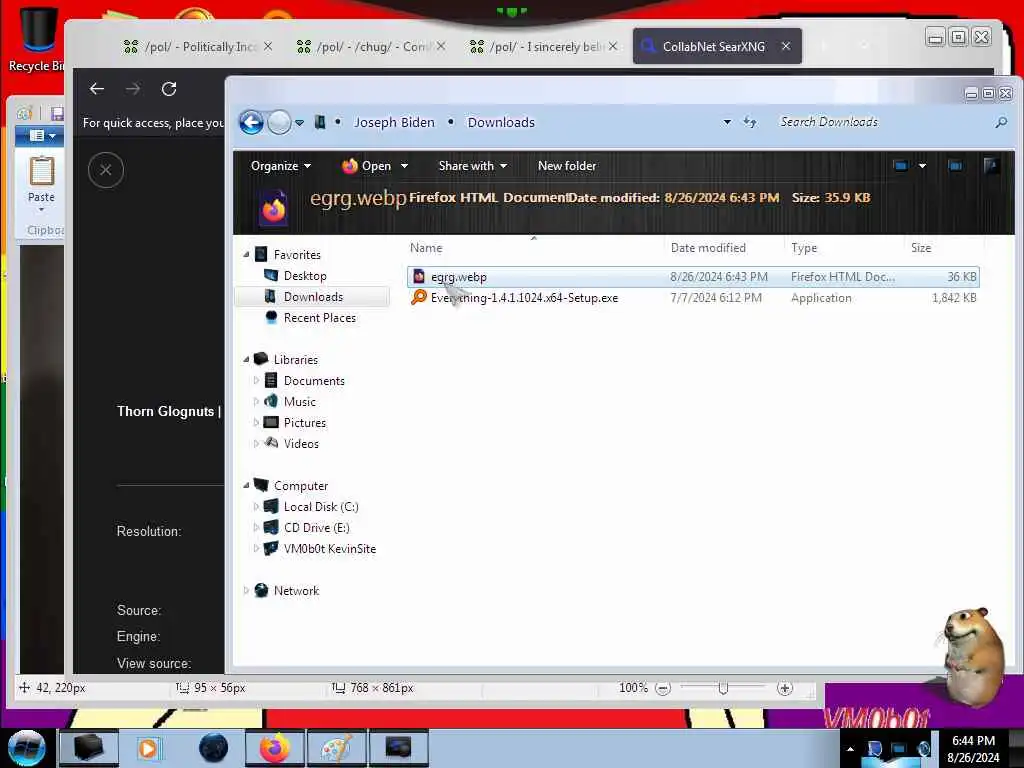
Task: Select Everything-1.4.1.1024.x64-Setup.exe file
Action: click(x=693, y=298)
